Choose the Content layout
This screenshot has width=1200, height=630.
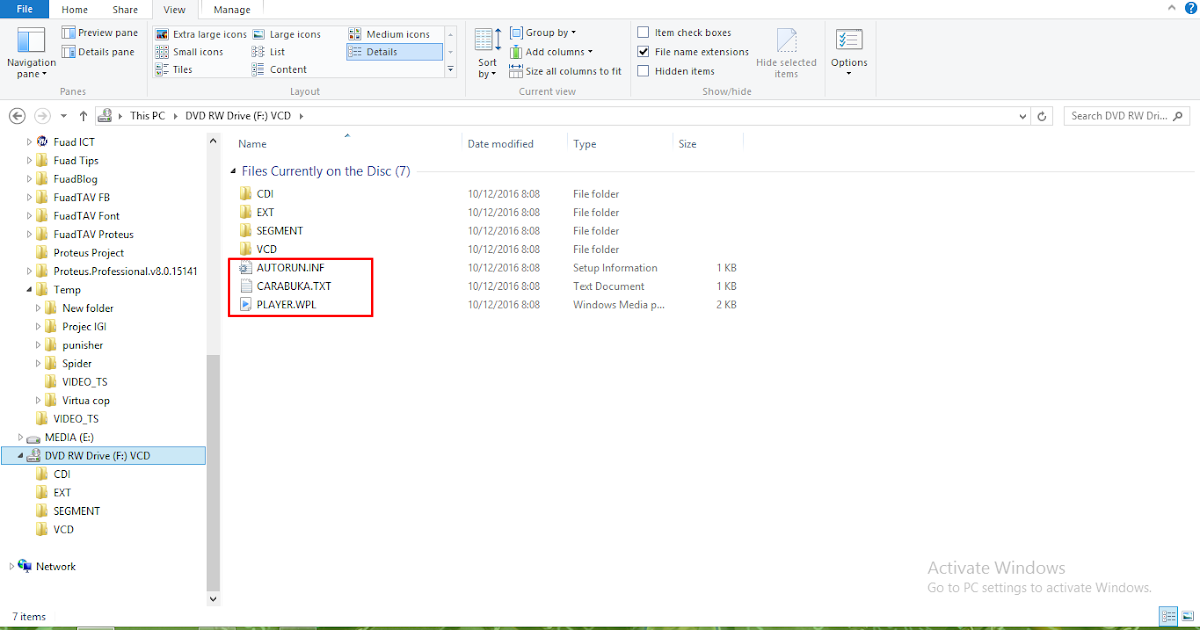[280, 70]
